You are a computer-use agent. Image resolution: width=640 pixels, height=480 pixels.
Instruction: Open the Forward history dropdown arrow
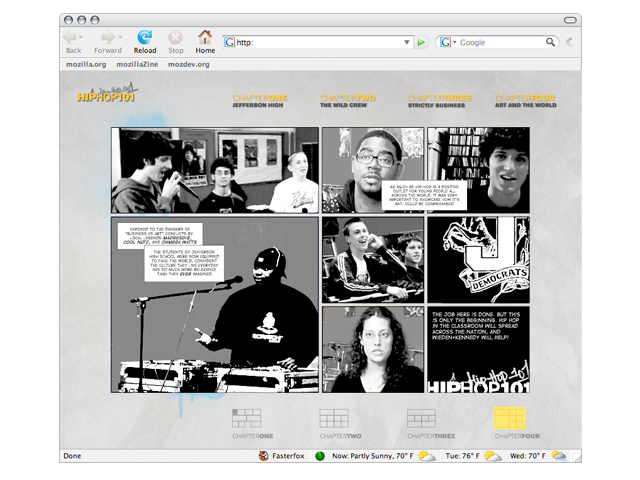(x=120, y=37)
